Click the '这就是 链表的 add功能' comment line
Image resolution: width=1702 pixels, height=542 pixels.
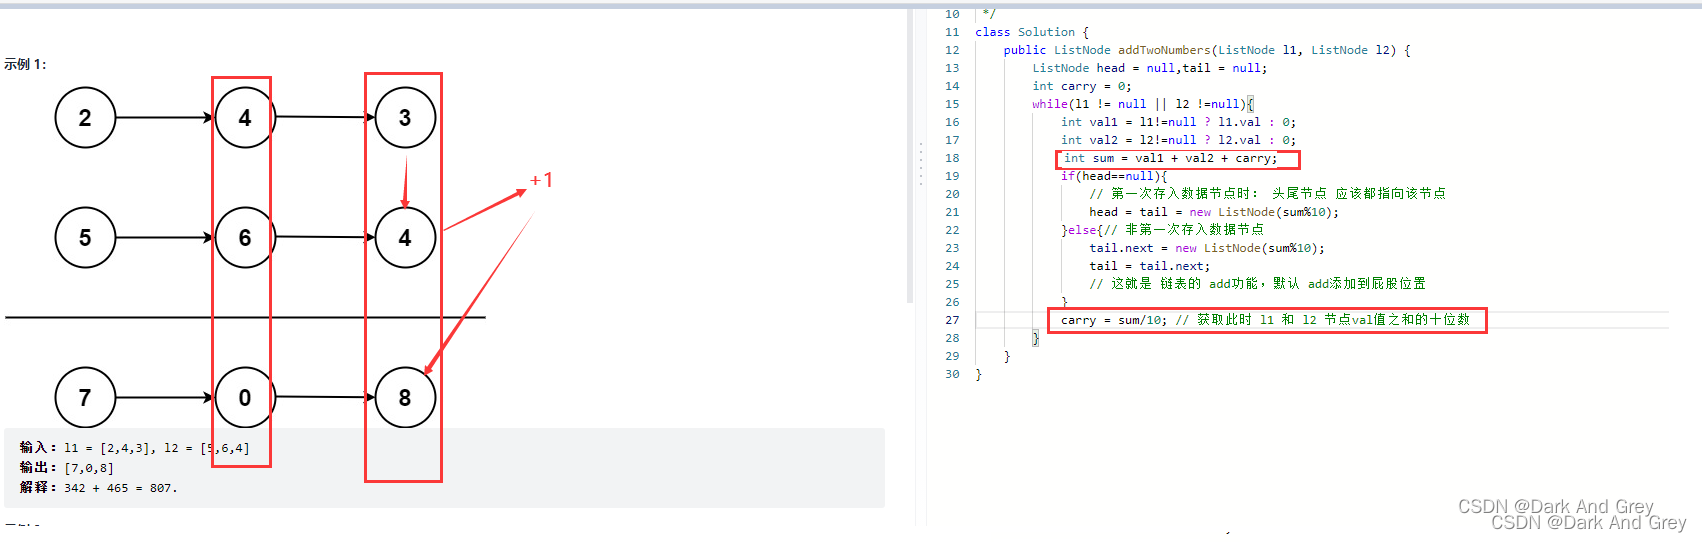point(1258,284)
